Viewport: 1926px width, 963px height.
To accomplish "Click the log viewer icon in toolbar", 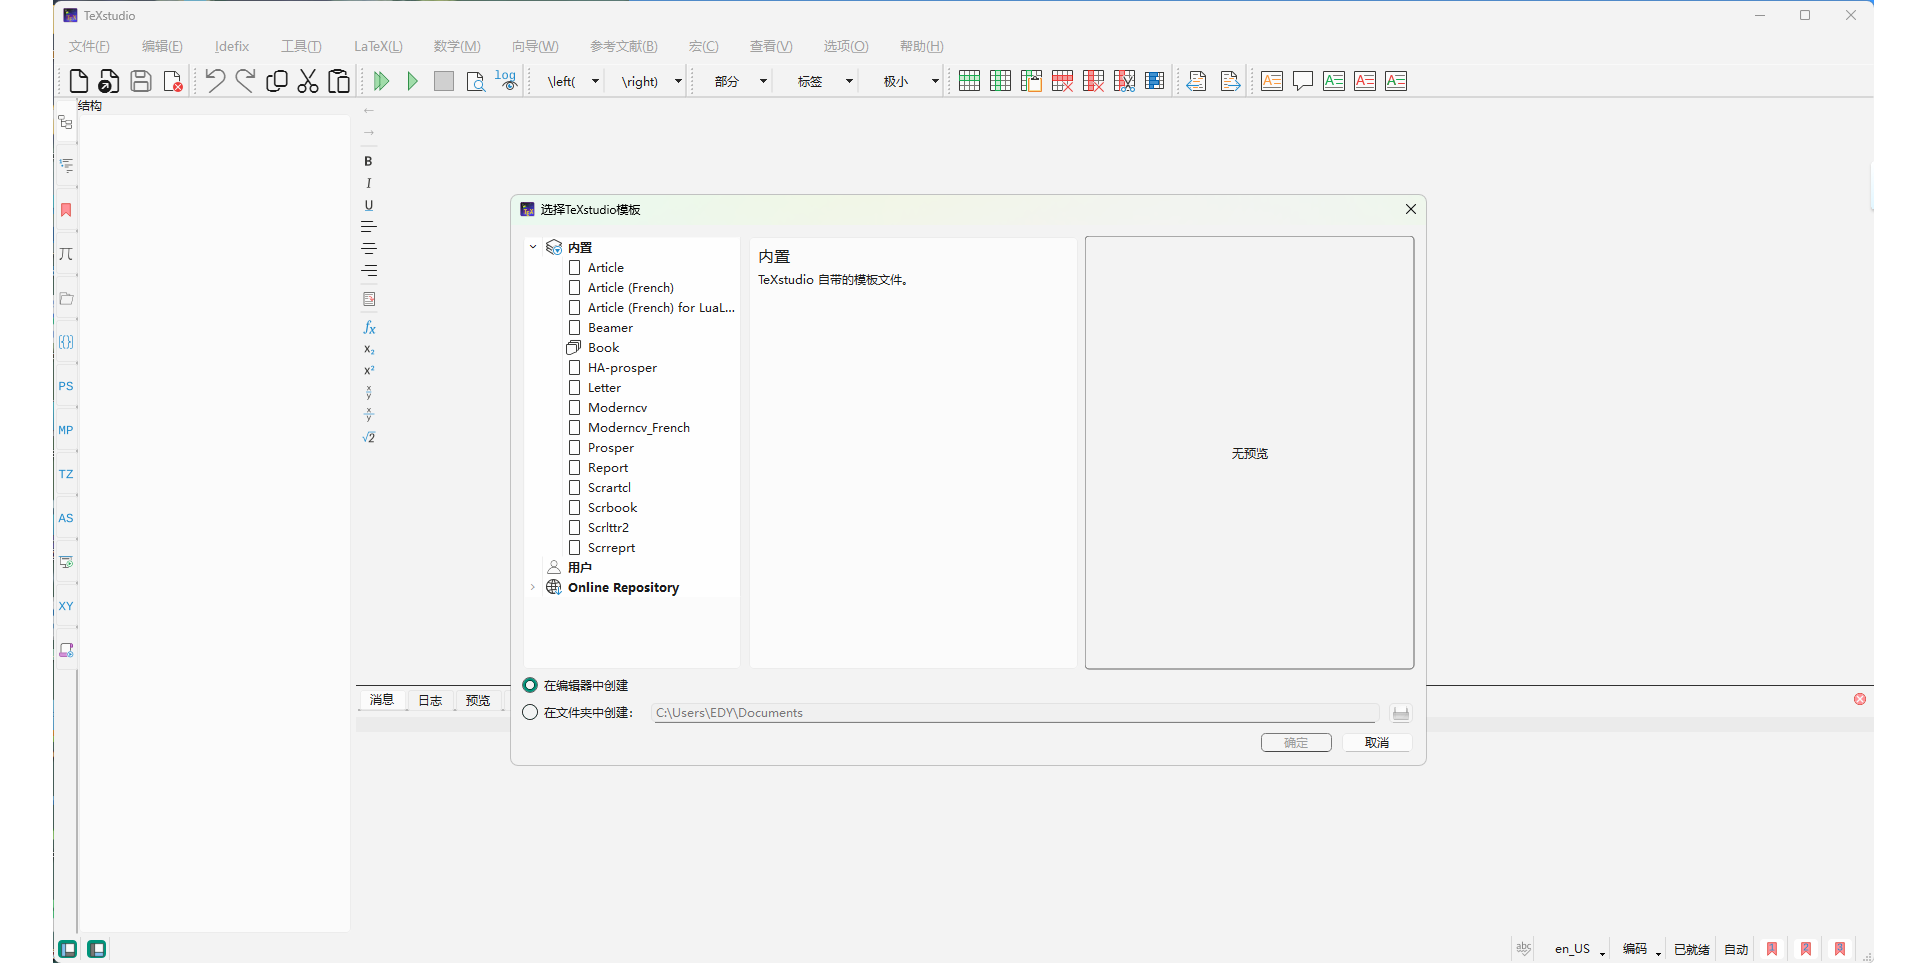I will (x=506, y=81).
